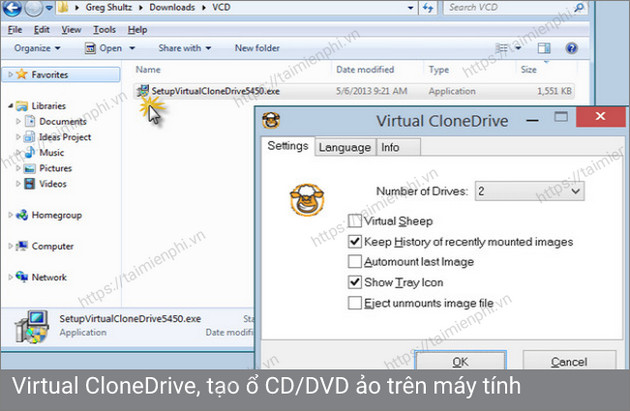The image size is (630, 411).
Task: Switch to the Language tab
Action: click(x=345, y=147)
